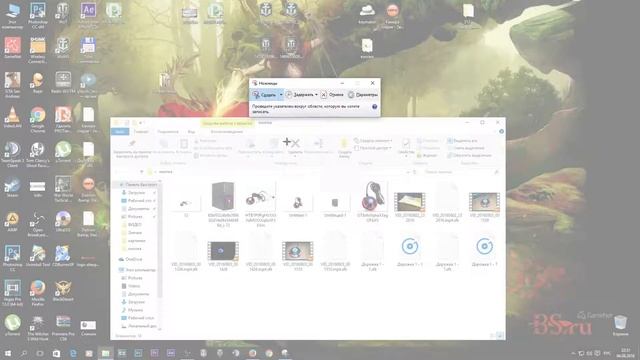Screen dimensions: 640x360
Task: Open the Этот компьютер desktop icon
Action: click(12, 10)
